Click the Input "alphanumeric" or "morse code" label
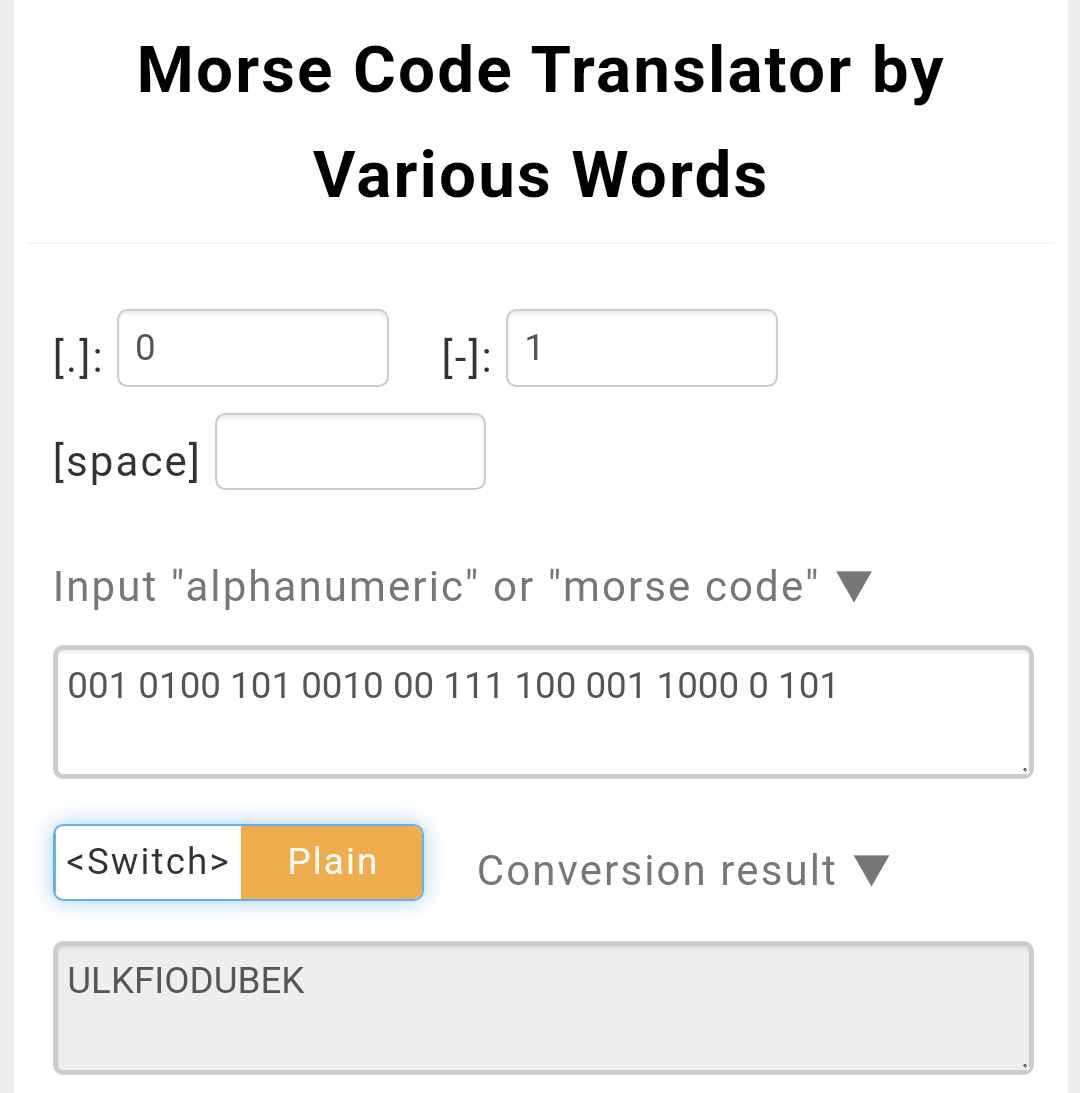This screenshot has width=1080, height=1093. pyautogui.click(x=436, y=586)
